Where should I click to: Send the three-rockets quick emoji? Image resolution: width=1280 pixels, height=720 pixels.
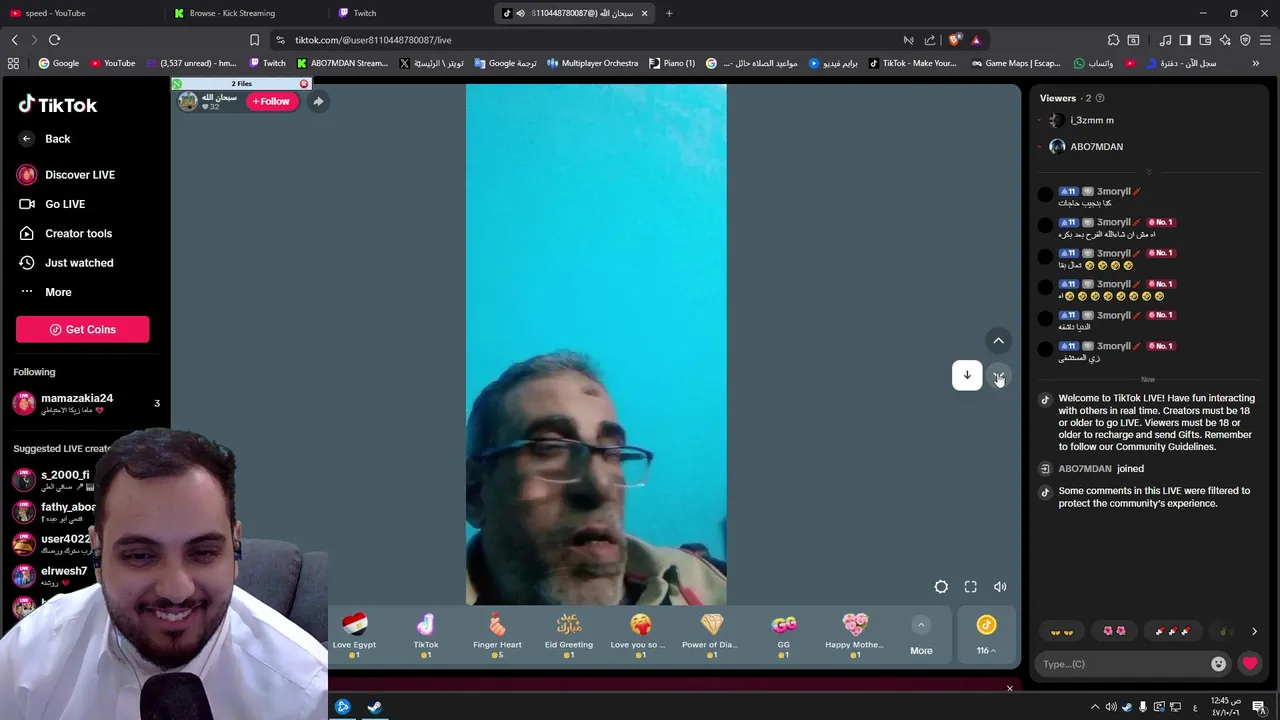tap(1173, 631)
